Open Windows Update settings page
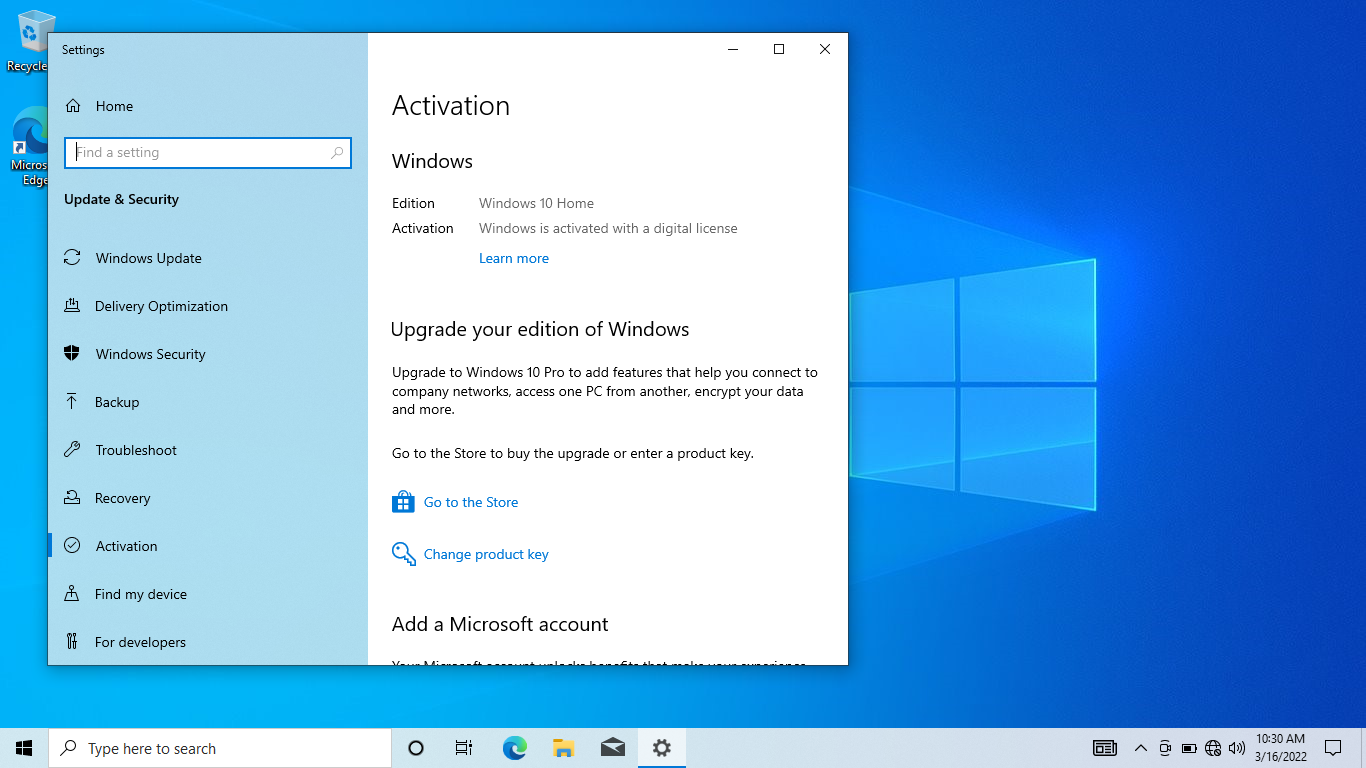 pos(208,258)
